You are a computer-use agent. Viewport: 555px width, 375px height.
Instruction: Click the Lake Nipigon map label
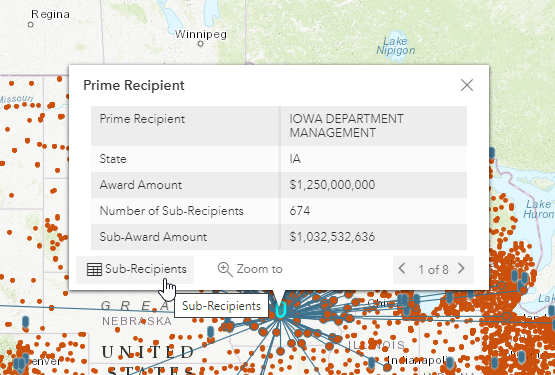pyautogui.click(x=396, y=46)
